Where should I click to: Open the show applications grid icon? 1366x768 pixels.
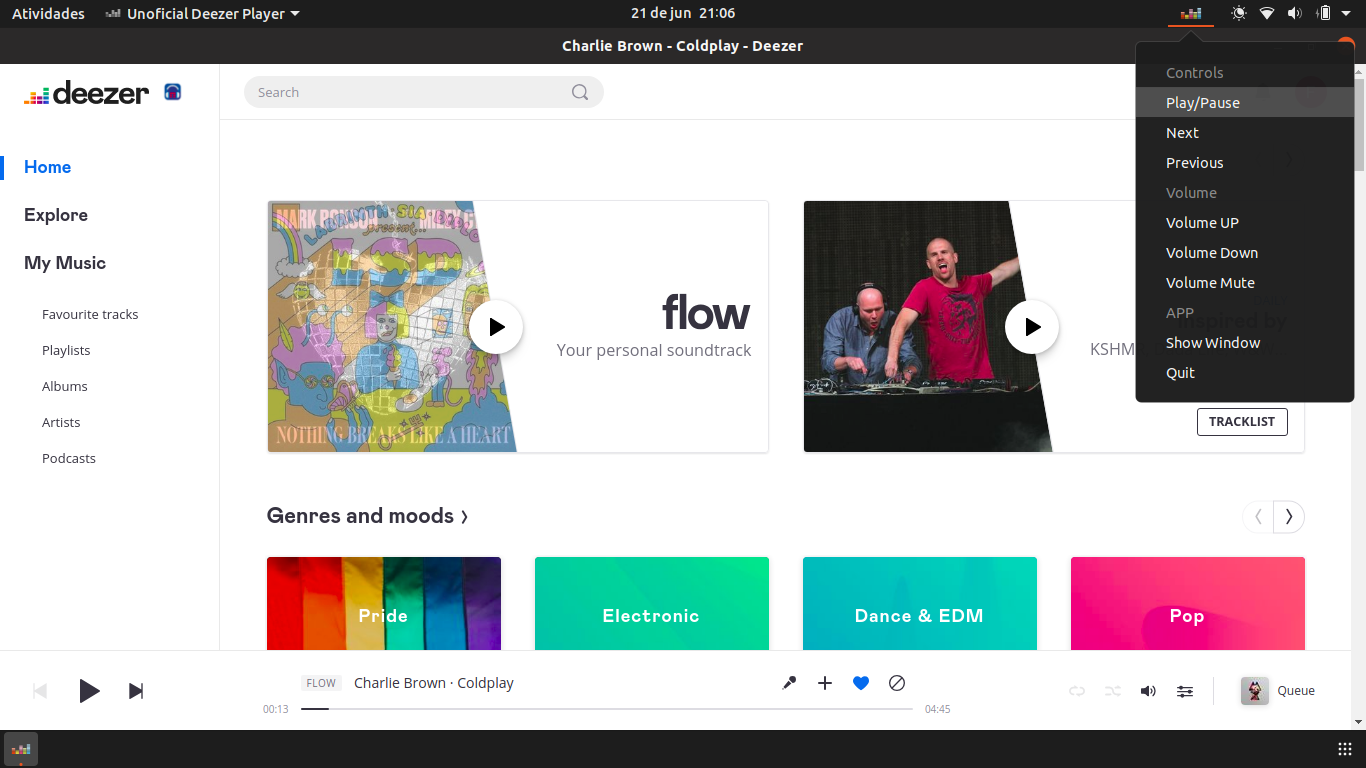coord(1345,749)
